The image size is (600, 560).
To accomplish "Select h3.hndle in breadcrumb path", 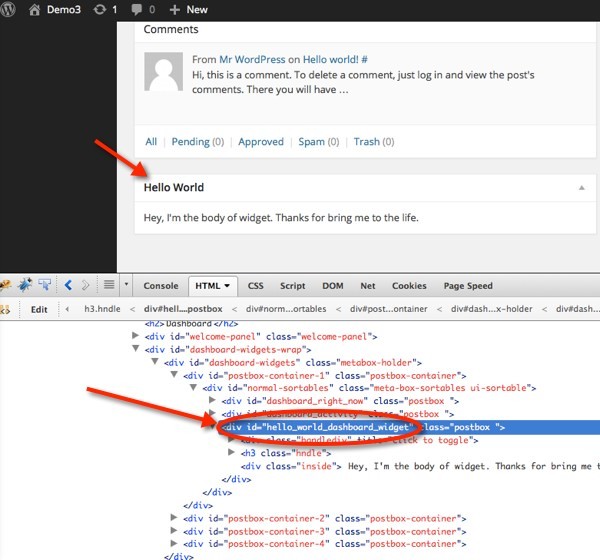I will coord(102,309).
